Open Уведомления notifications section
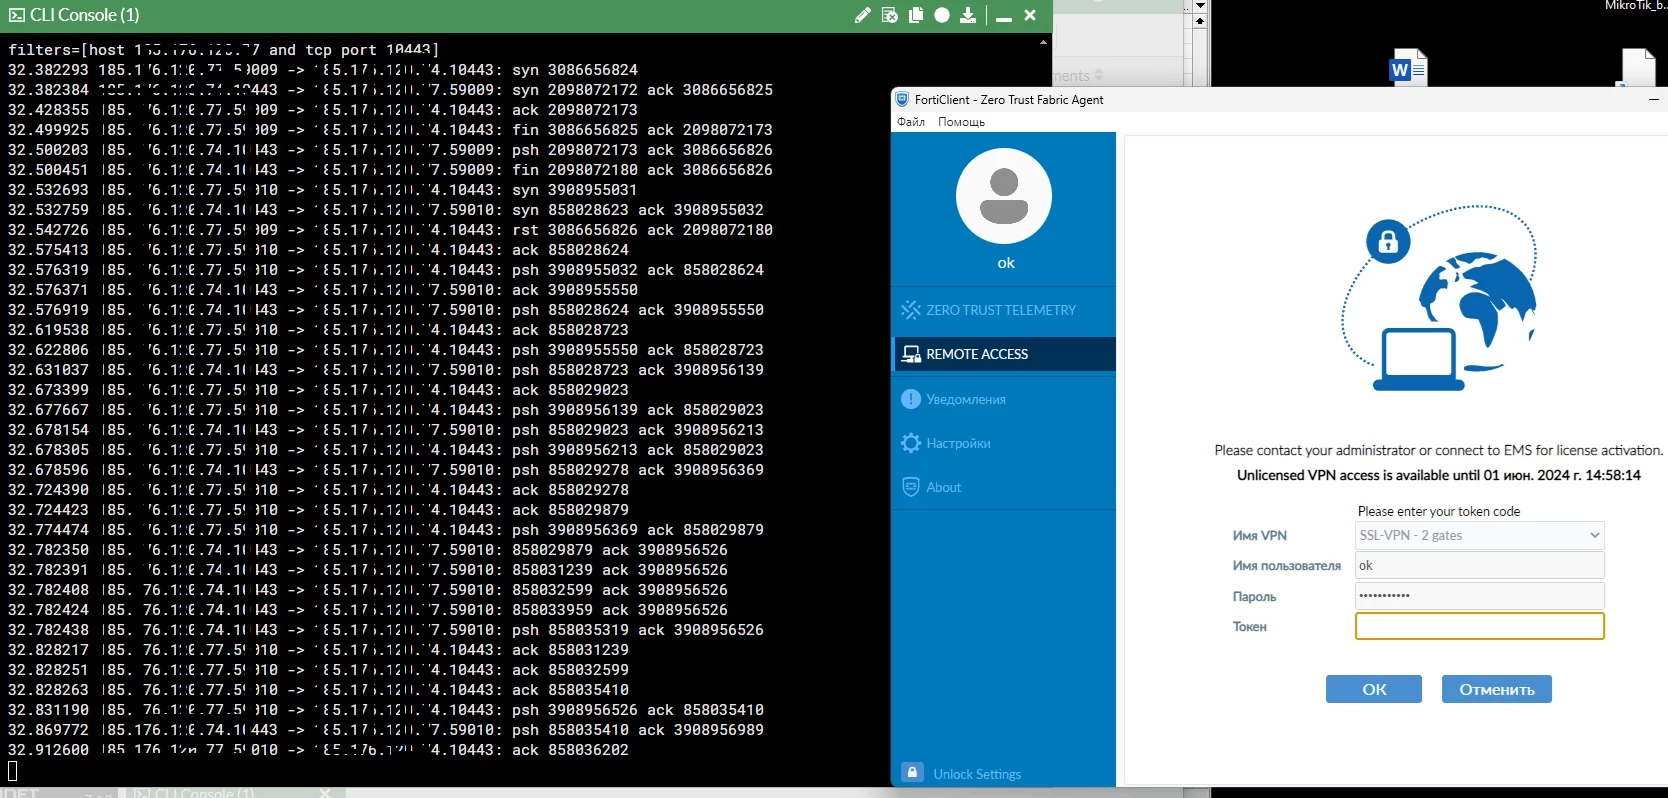The width and height of the screenshot is (1668, 798). (x=1003, y=399)
